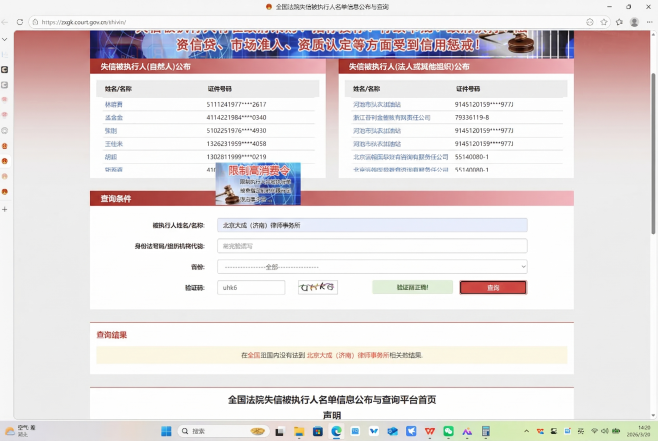
Task: Refresh the captcha image
Action: coord(318,287)
